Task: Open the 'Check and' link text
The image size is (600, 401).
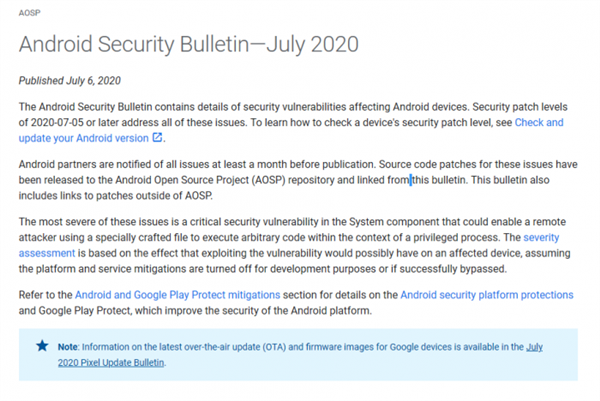Action: point(539,122)
